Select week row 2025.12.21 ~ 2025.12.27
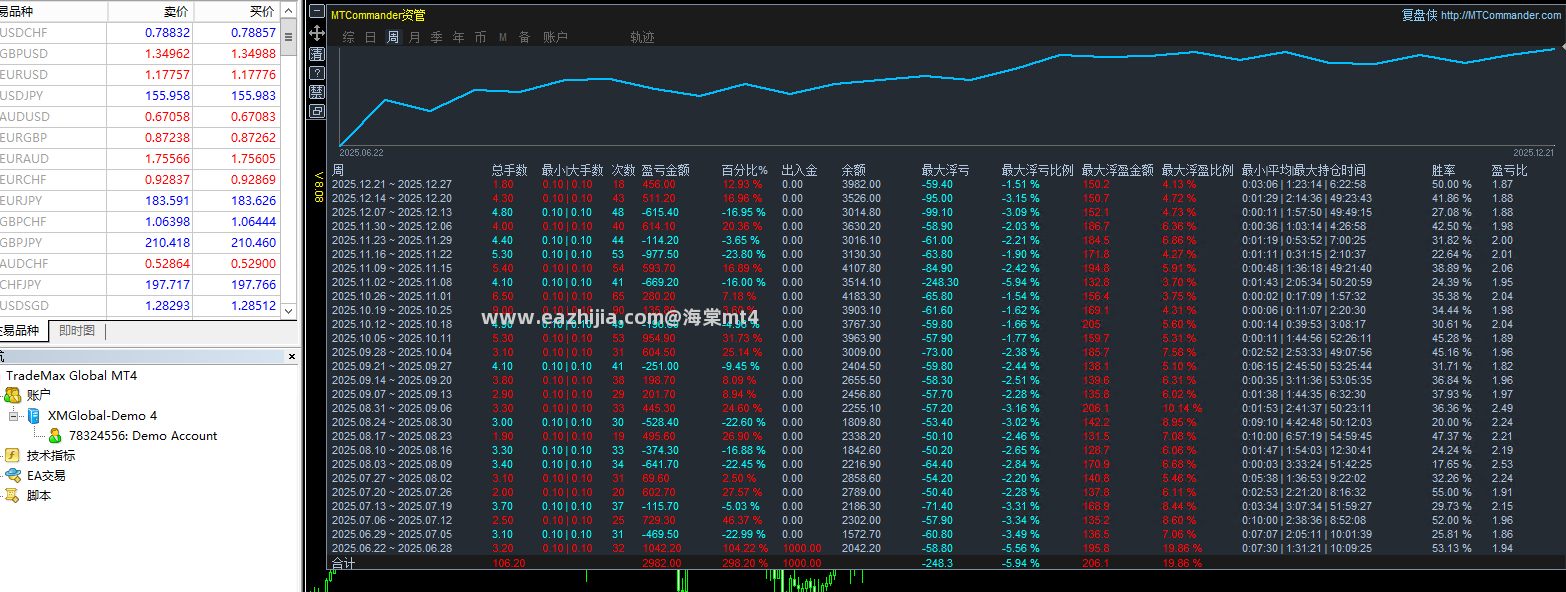 (945, 184)
